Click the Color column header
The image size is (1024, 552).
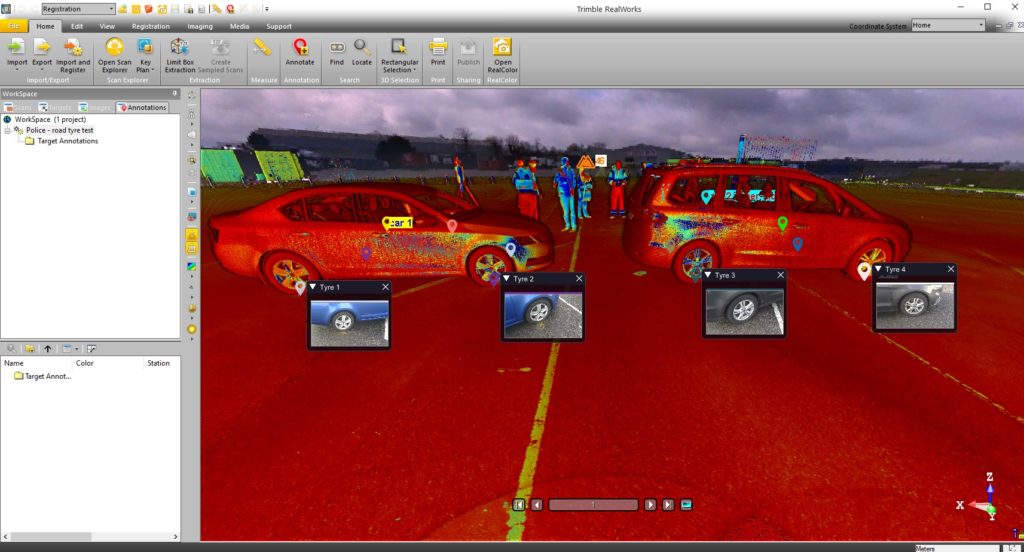[84, 363]
